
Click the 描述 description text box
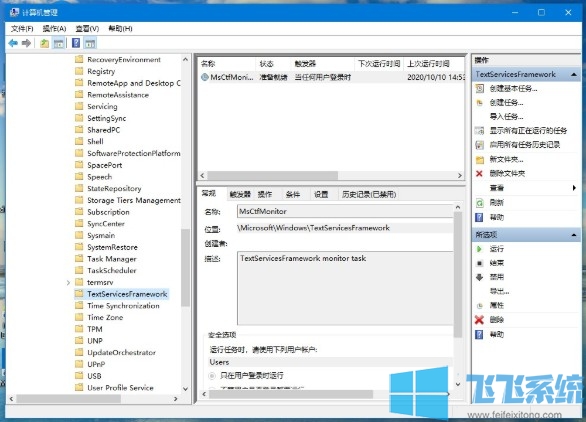[x=345, y=288]
